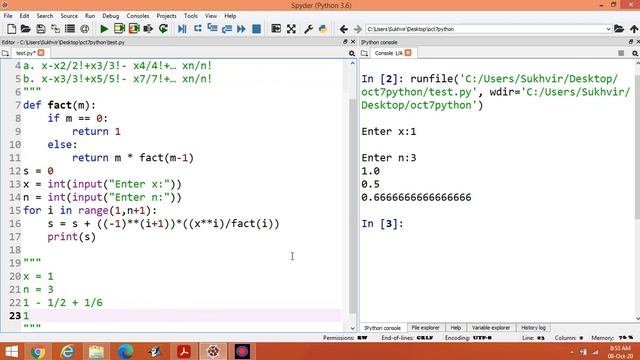Run the file with the green play button
Viewport: 640px width, 360px height.
[104, 29]
